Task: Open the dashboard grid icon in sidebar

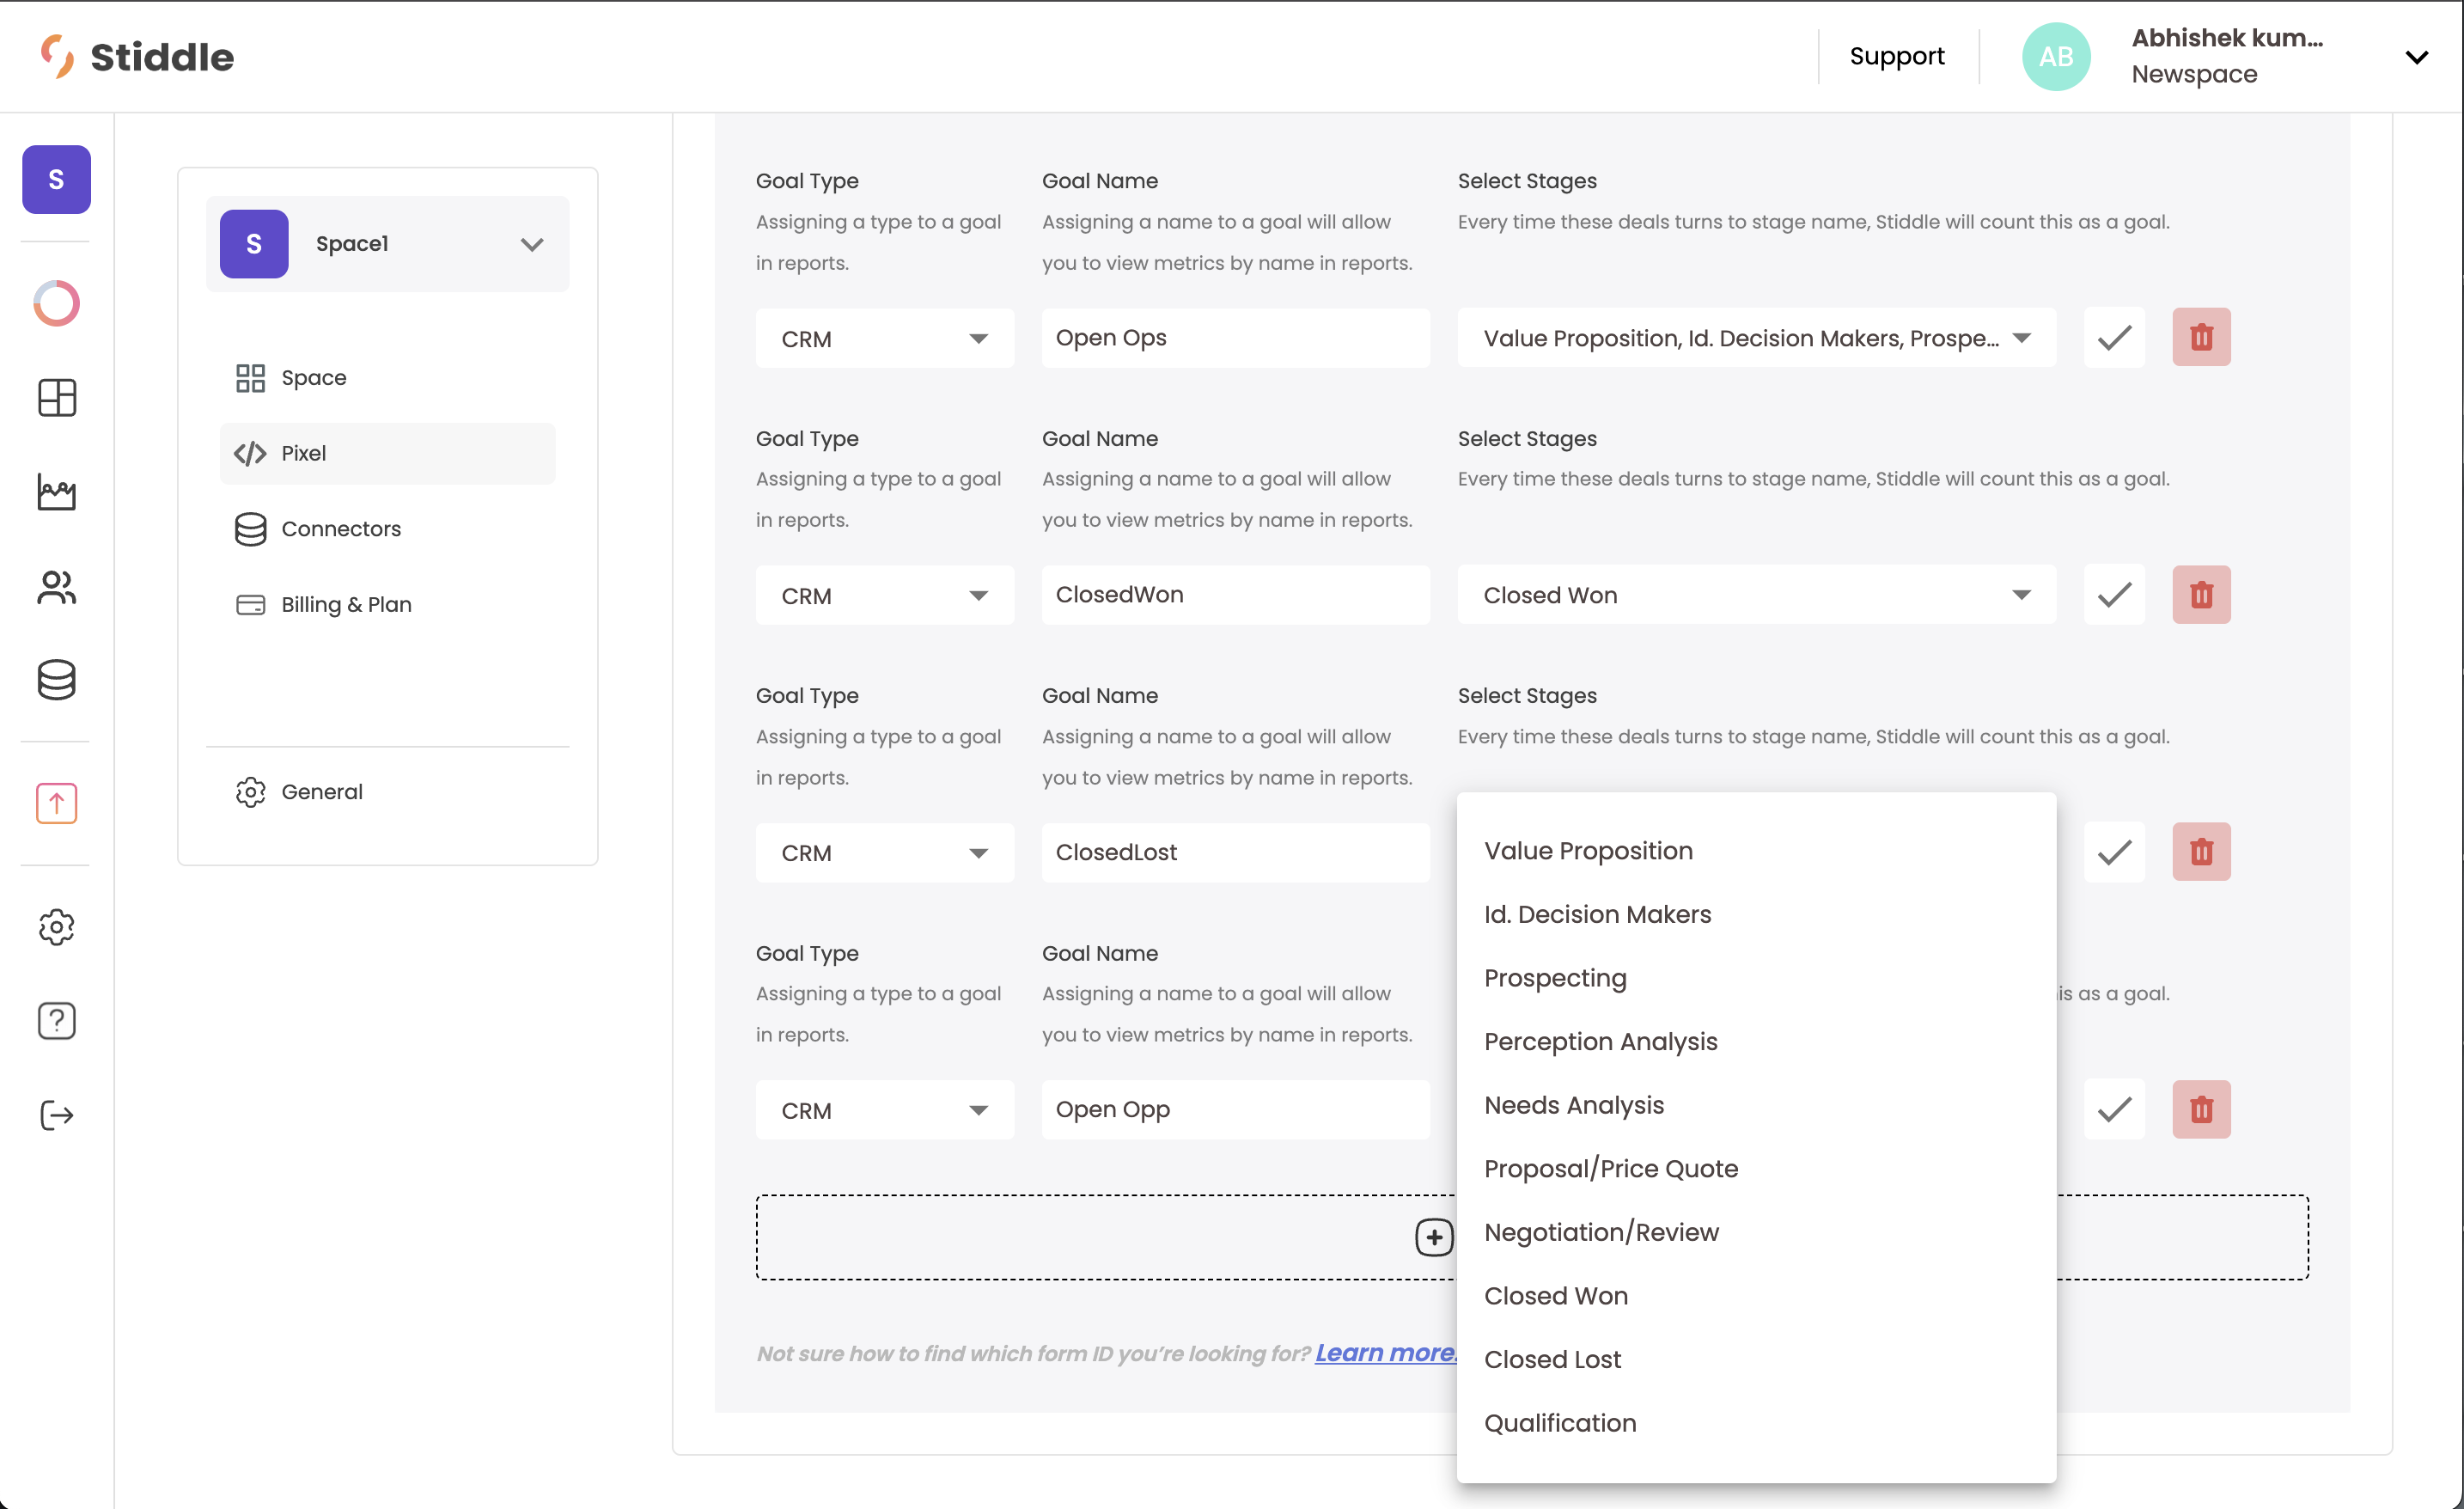Action: [x=57, y=397]
